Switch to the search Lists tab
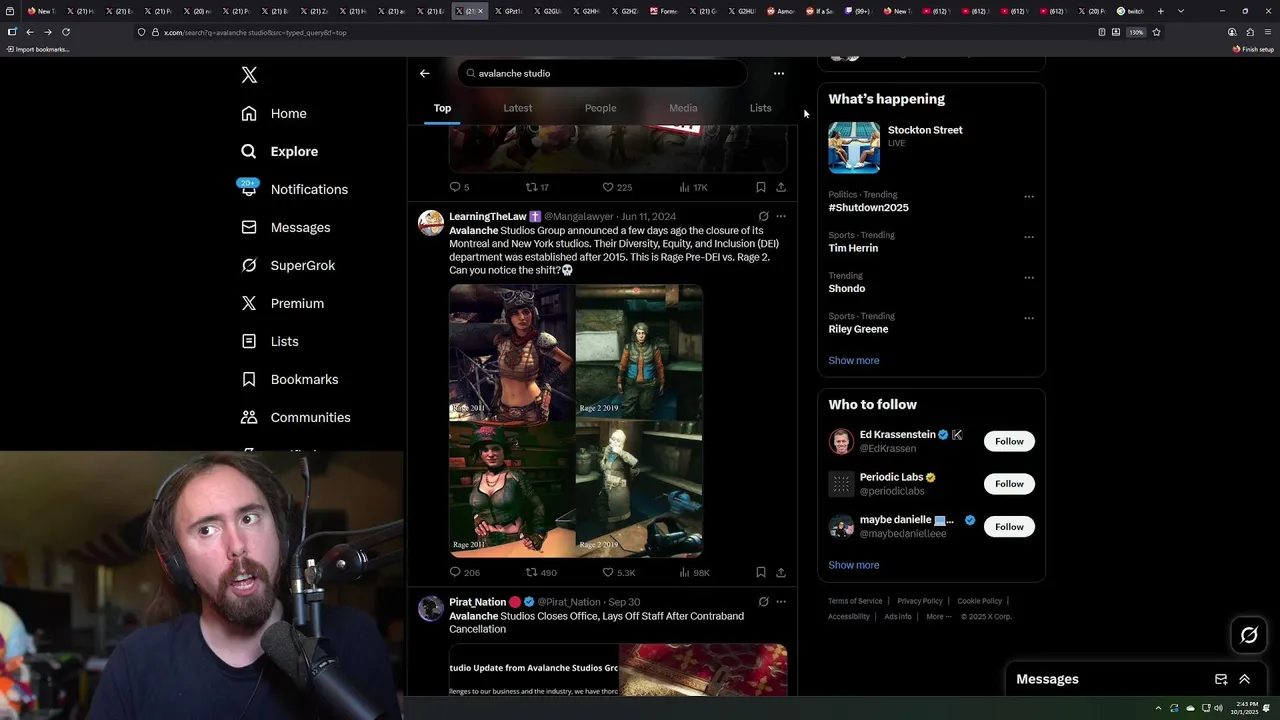The image size is (1280, 720). pyautogui.click(x=761, y=108)
